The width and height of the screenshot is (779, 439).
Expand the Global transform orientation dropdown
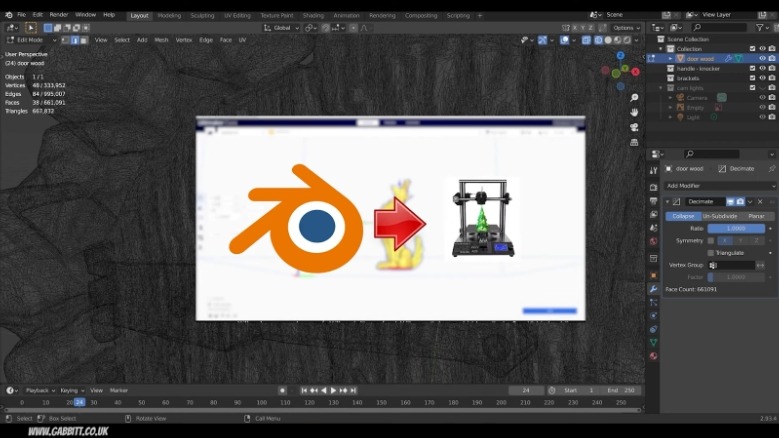click(x=282, y=28)
